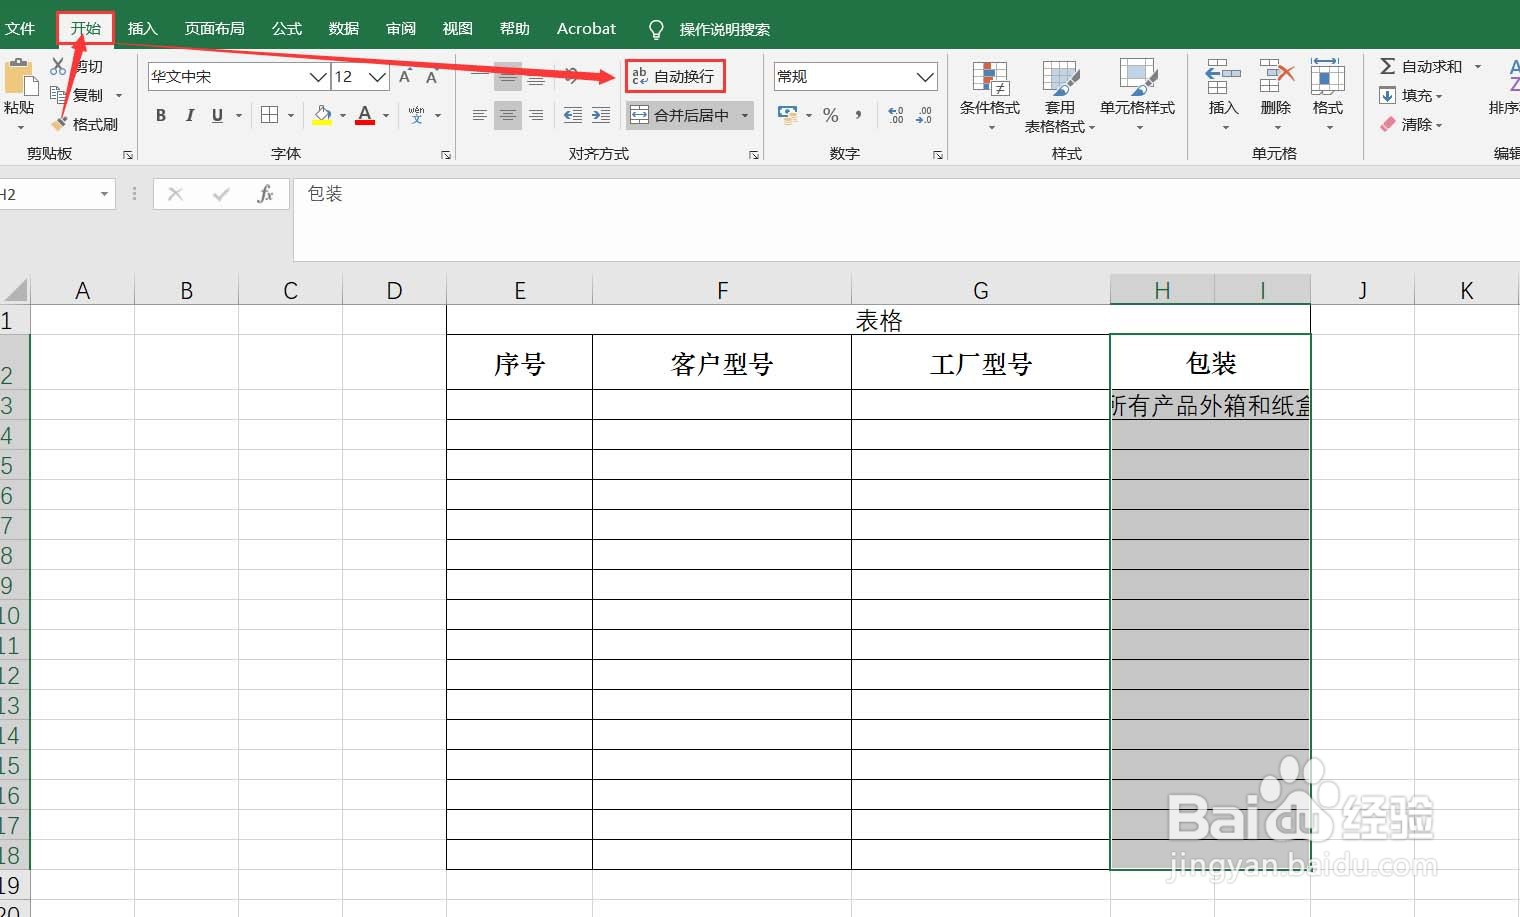
Task: Select the red font color swatch
Action: click(x=364, y=123)
